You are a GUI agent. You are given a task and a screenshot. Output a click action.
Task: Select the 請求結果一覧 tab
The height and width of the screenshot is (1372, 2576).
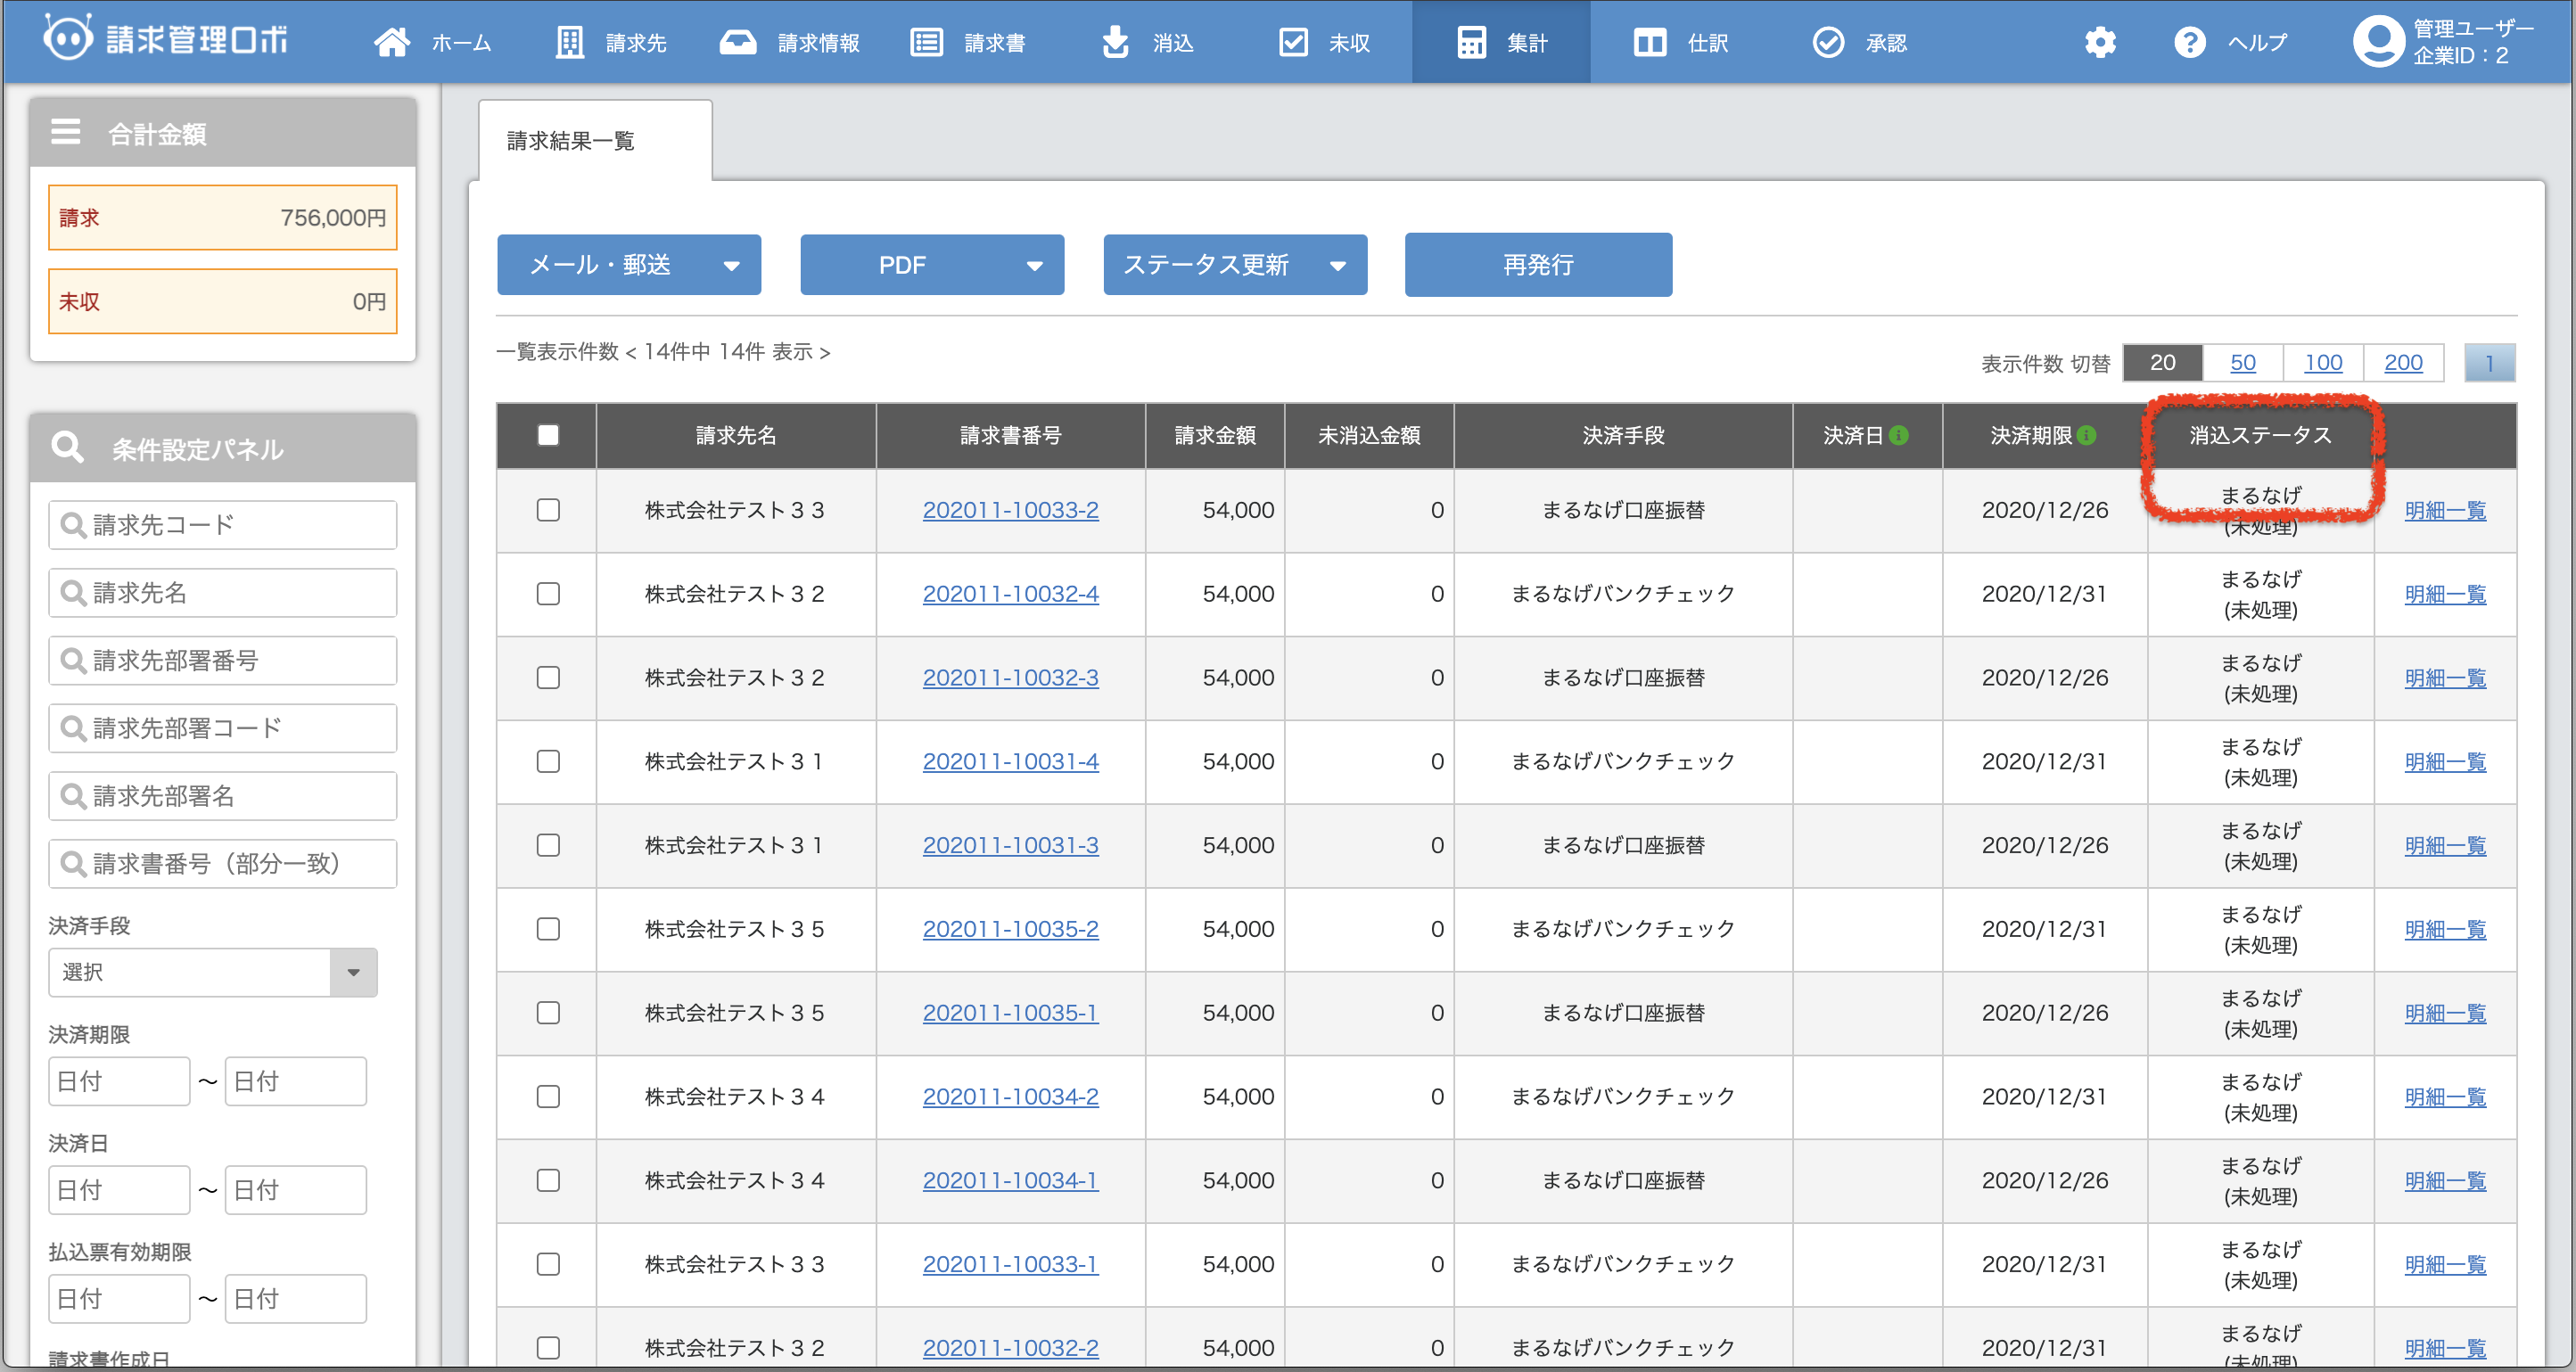(595, 141)
